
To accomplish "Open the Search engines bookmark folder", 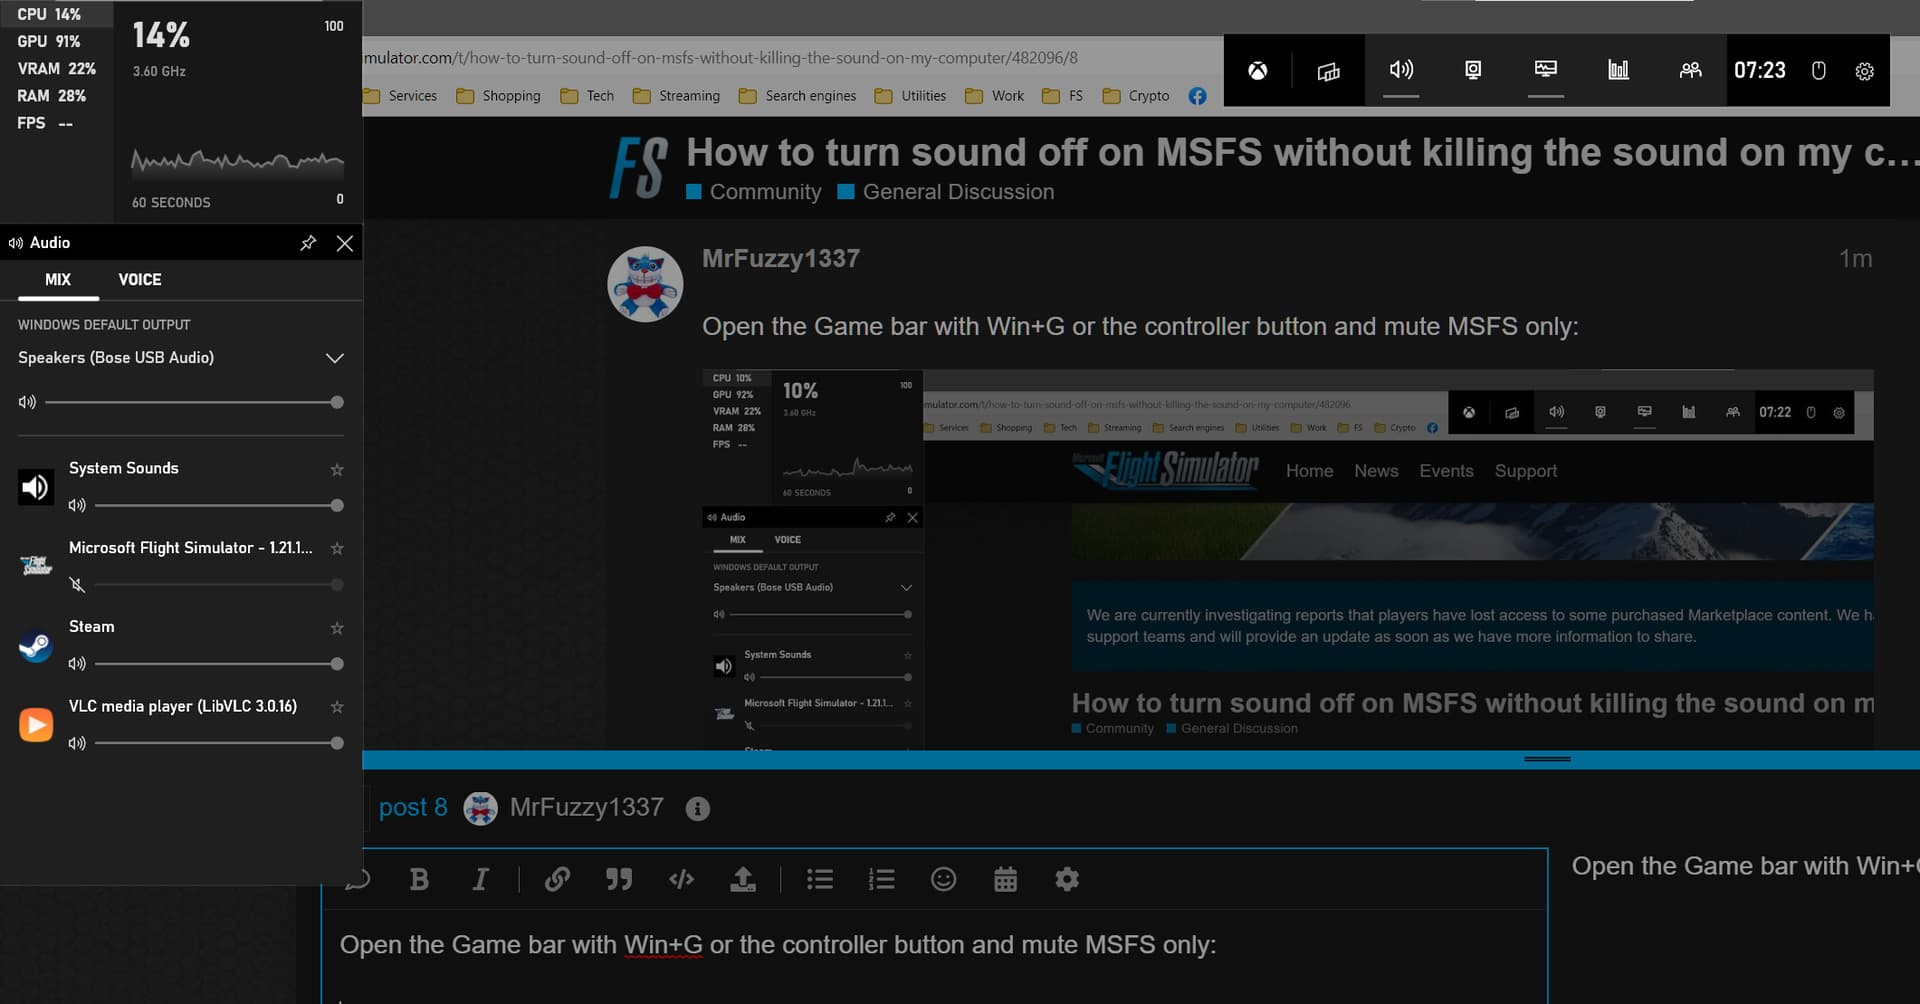I will (x=797, y=96).
